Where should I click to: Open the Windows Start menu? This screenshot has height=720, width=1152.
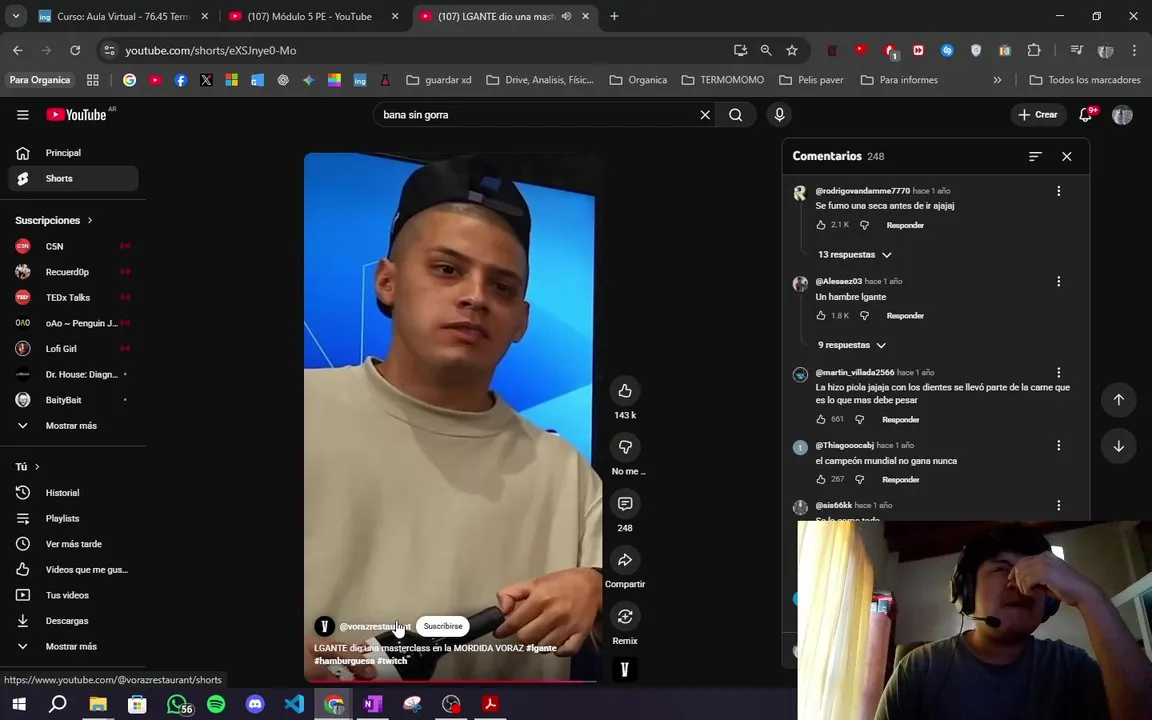pos(19,704)
